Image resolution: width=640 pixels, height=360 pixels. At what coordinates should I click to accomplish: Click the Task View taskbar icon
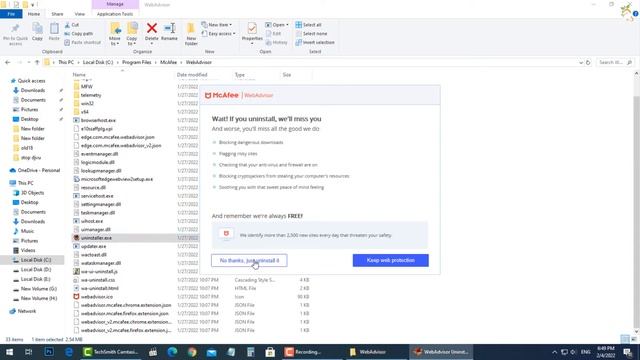(29, 352)
